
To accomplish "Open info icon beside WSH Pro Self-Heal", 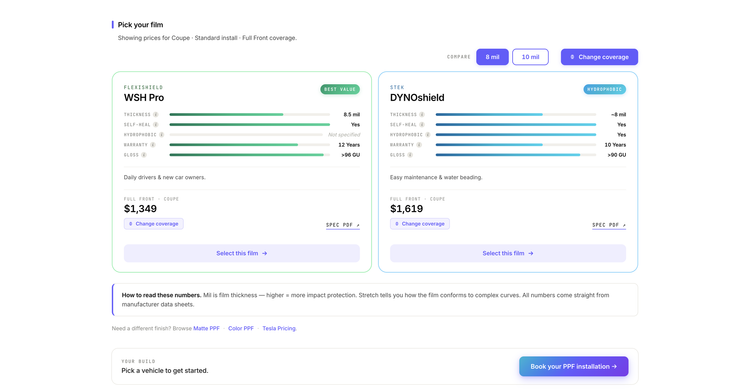I will (x=156, y=124).
